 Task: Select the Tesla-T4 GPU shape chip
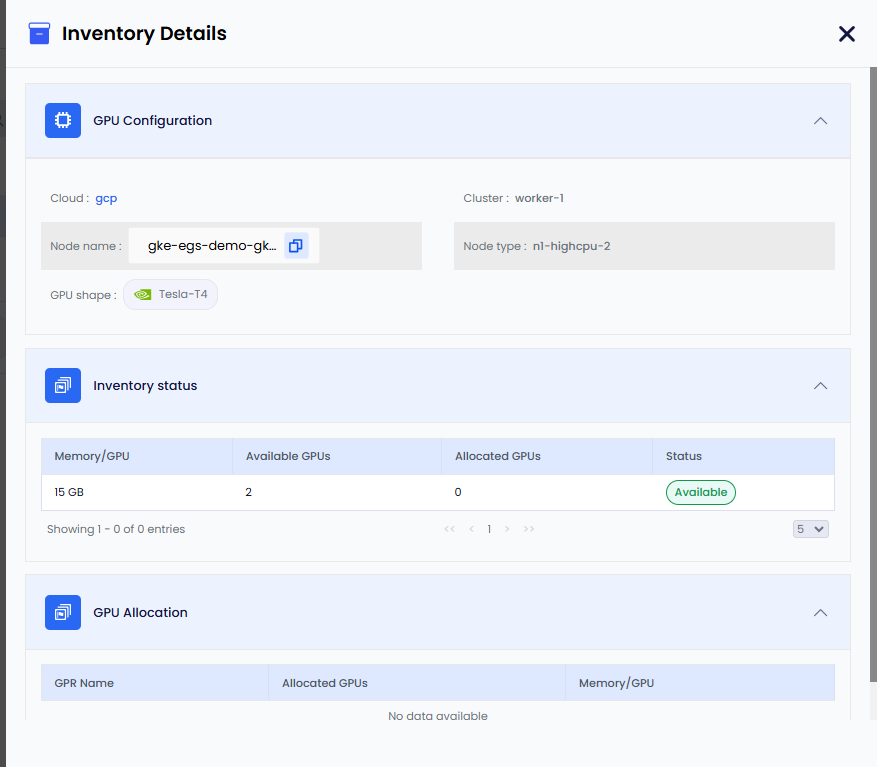(x=171, y=294)
